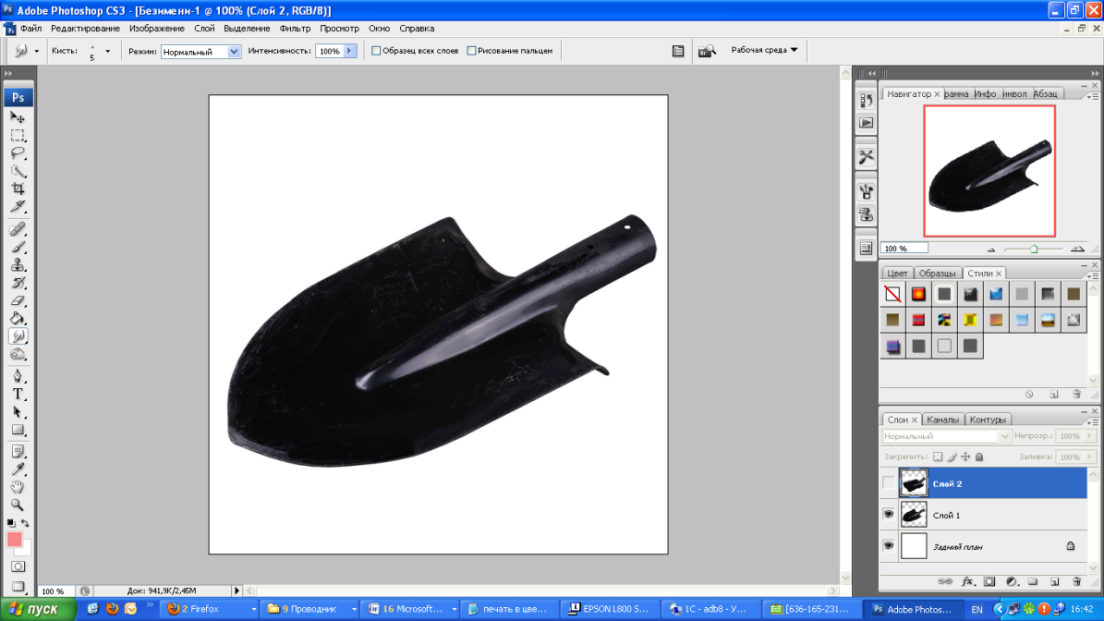Click the Navigator zoom slider

tap(1034, 249)
